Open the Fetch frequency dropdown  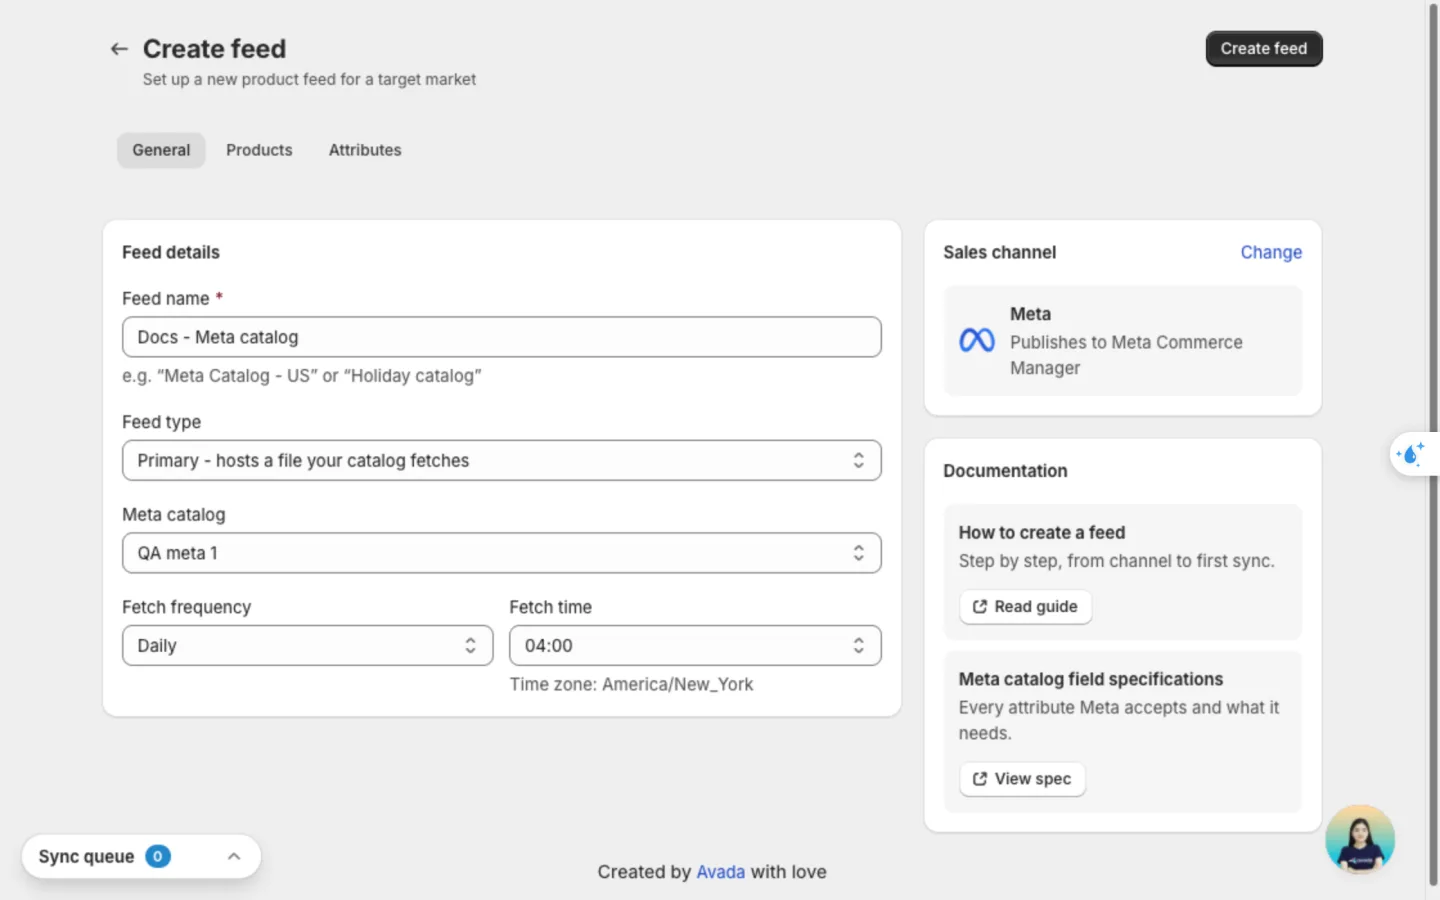coord(308,646)
